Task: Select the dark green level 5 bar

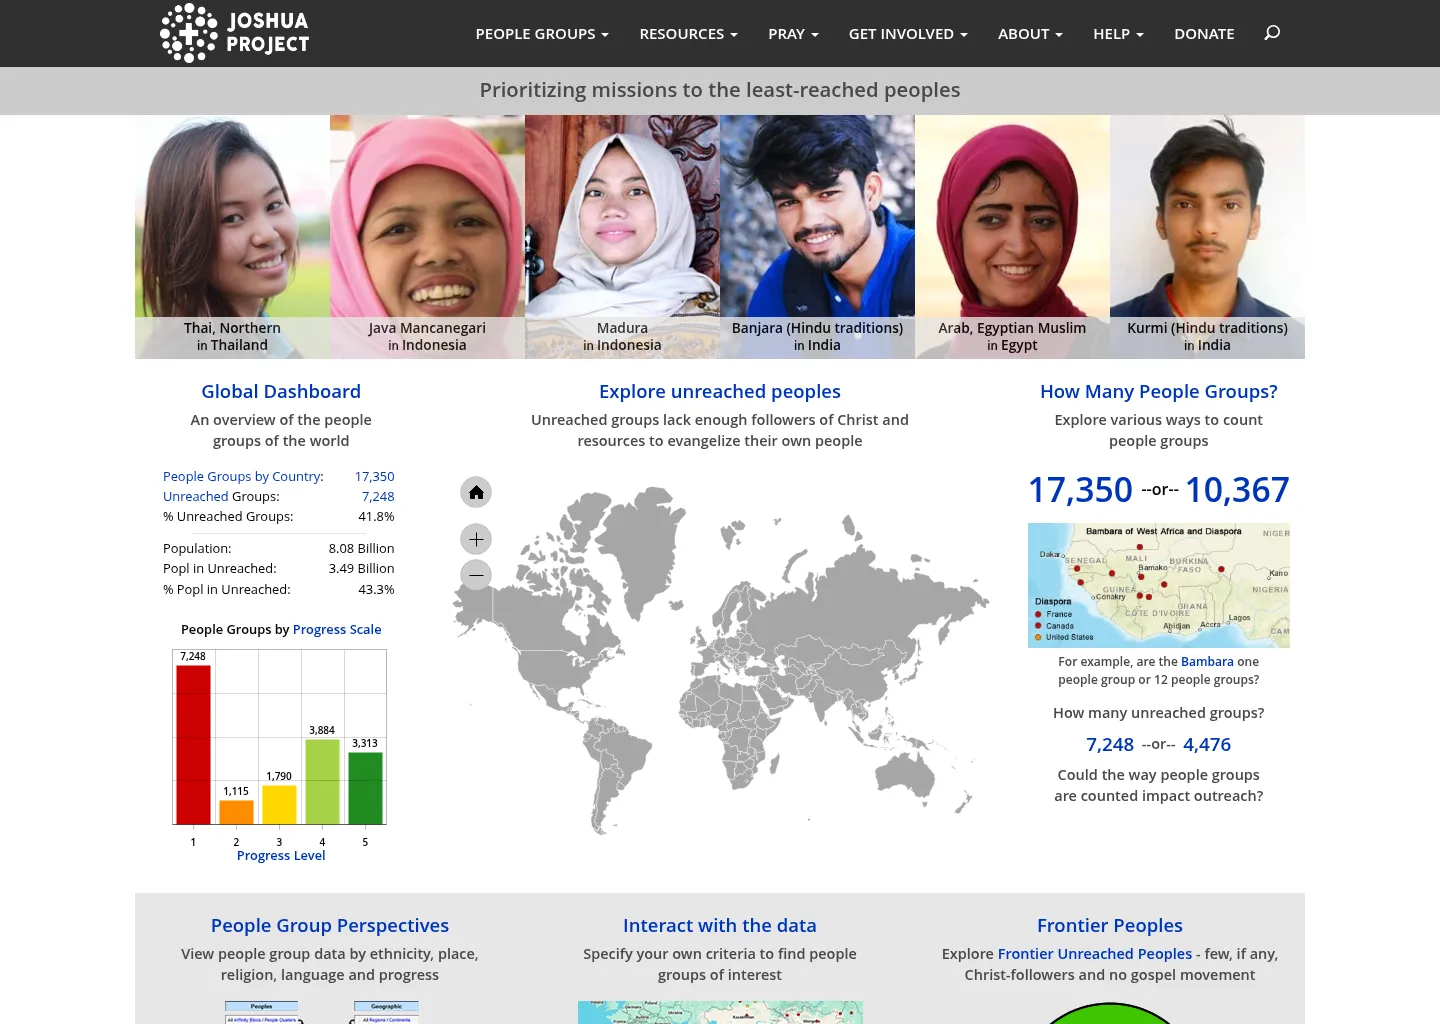Action: pos(365,788)
